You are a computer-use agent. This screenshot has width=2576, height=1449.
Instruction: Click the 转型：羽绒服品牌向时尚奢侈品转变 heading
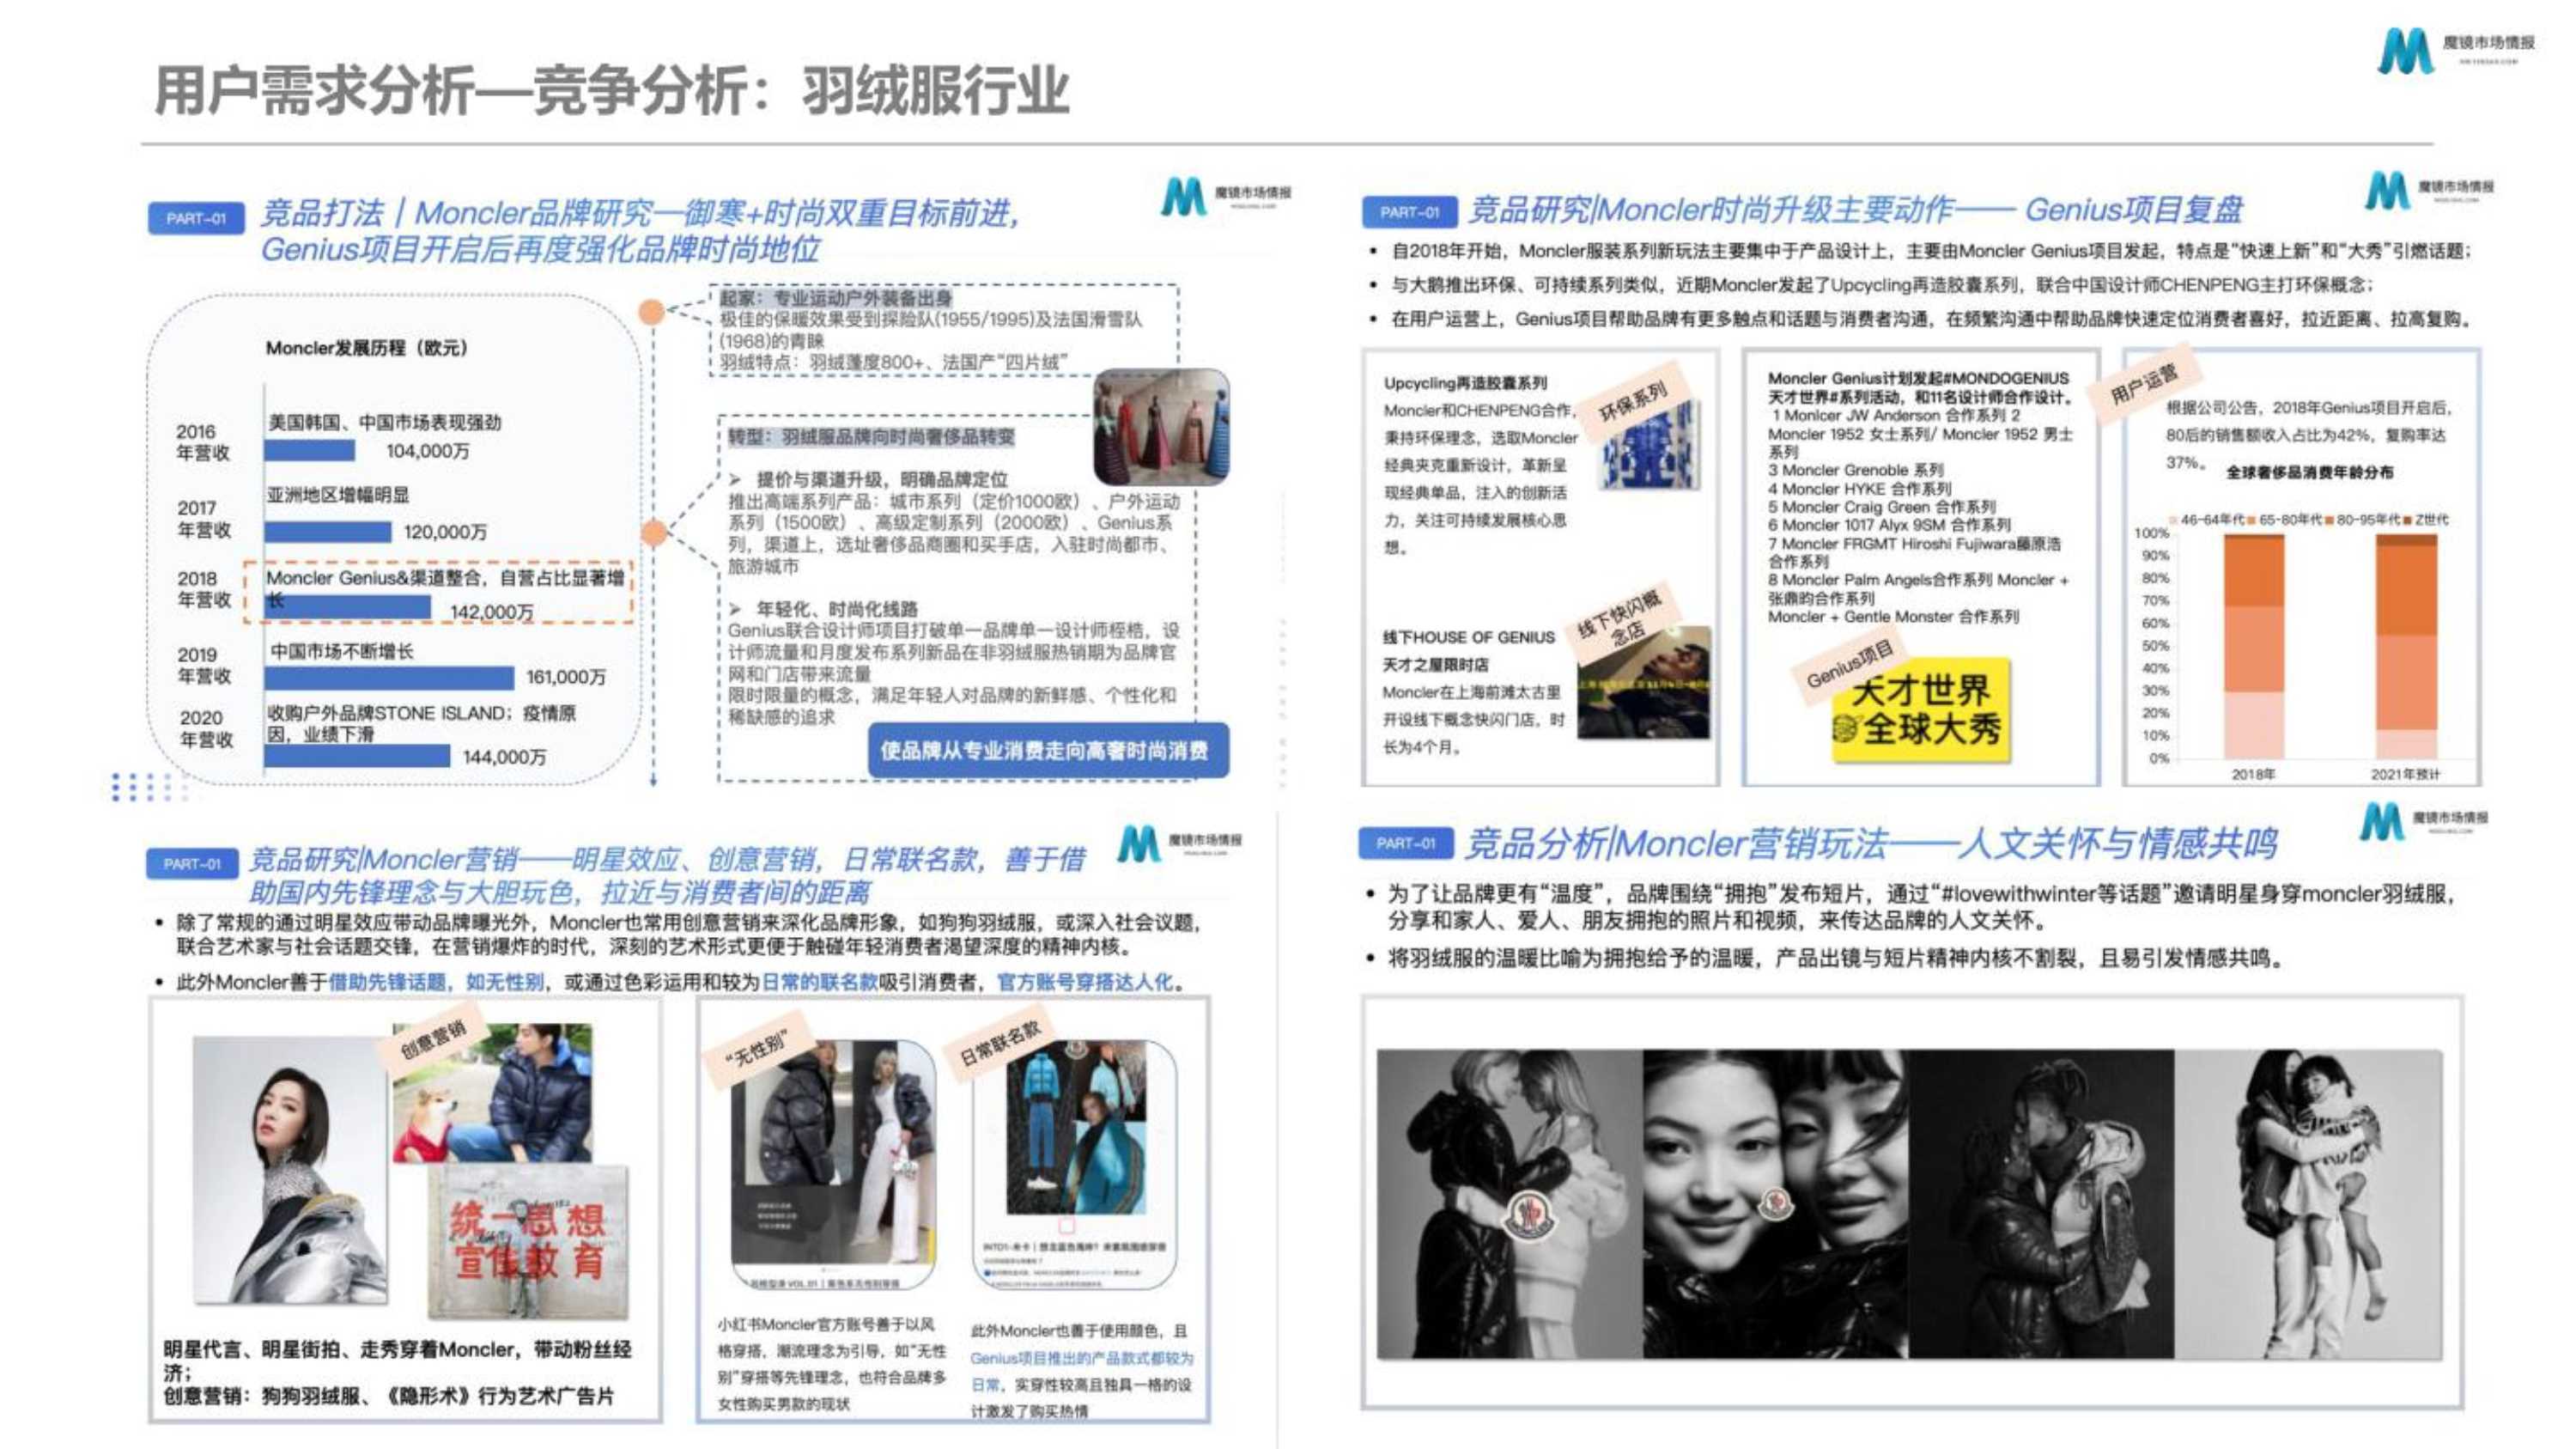tap(871, 437)
